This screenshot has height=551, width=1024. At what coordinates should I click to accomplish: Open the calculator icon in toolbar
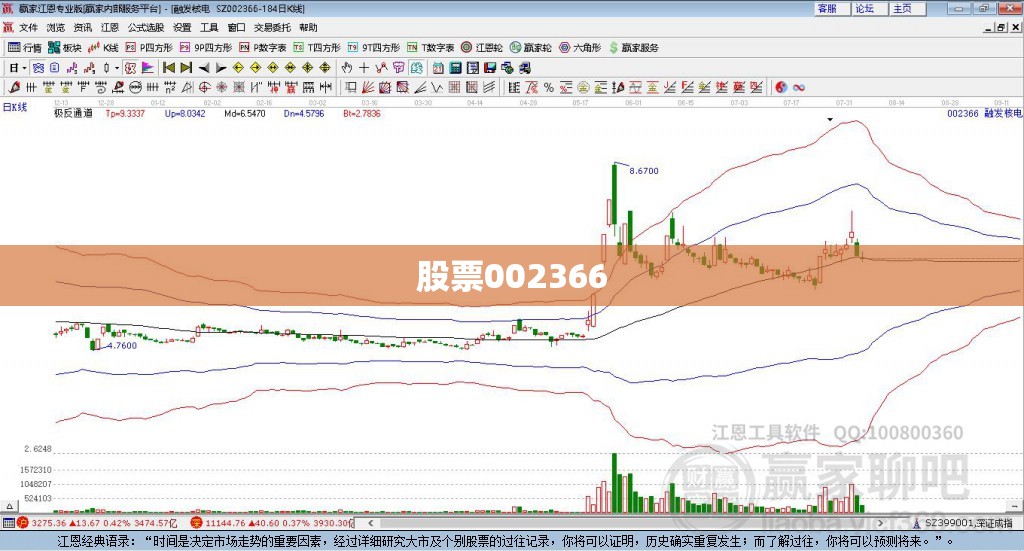(455, 68)
